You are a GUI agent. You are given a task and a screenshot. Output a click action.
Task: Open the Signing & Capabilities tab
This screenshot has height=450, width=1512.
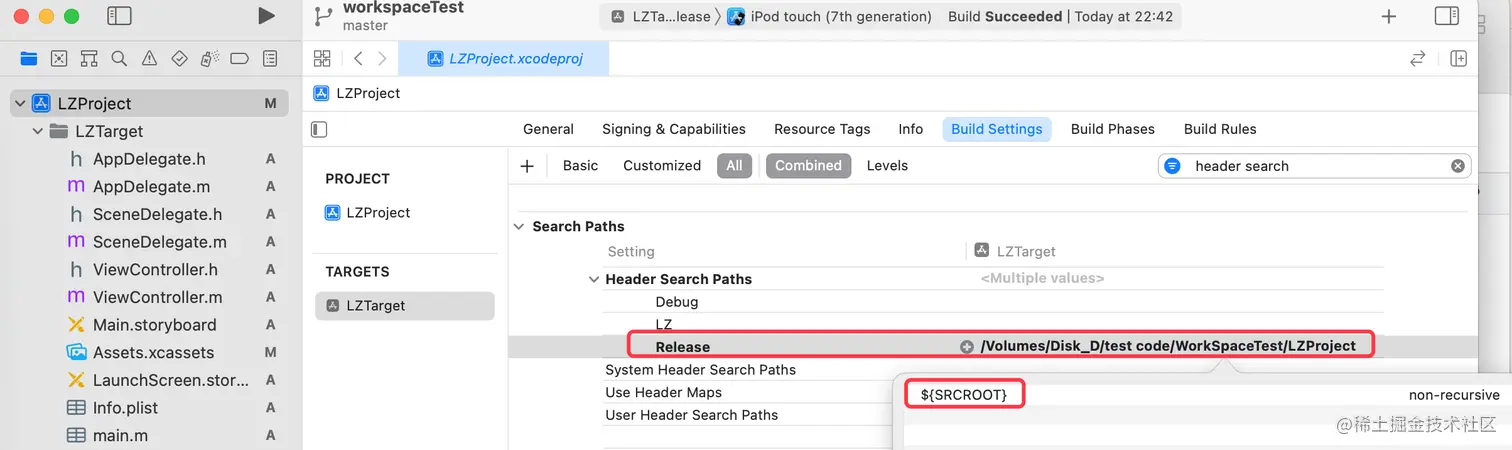tap(674, 129)
